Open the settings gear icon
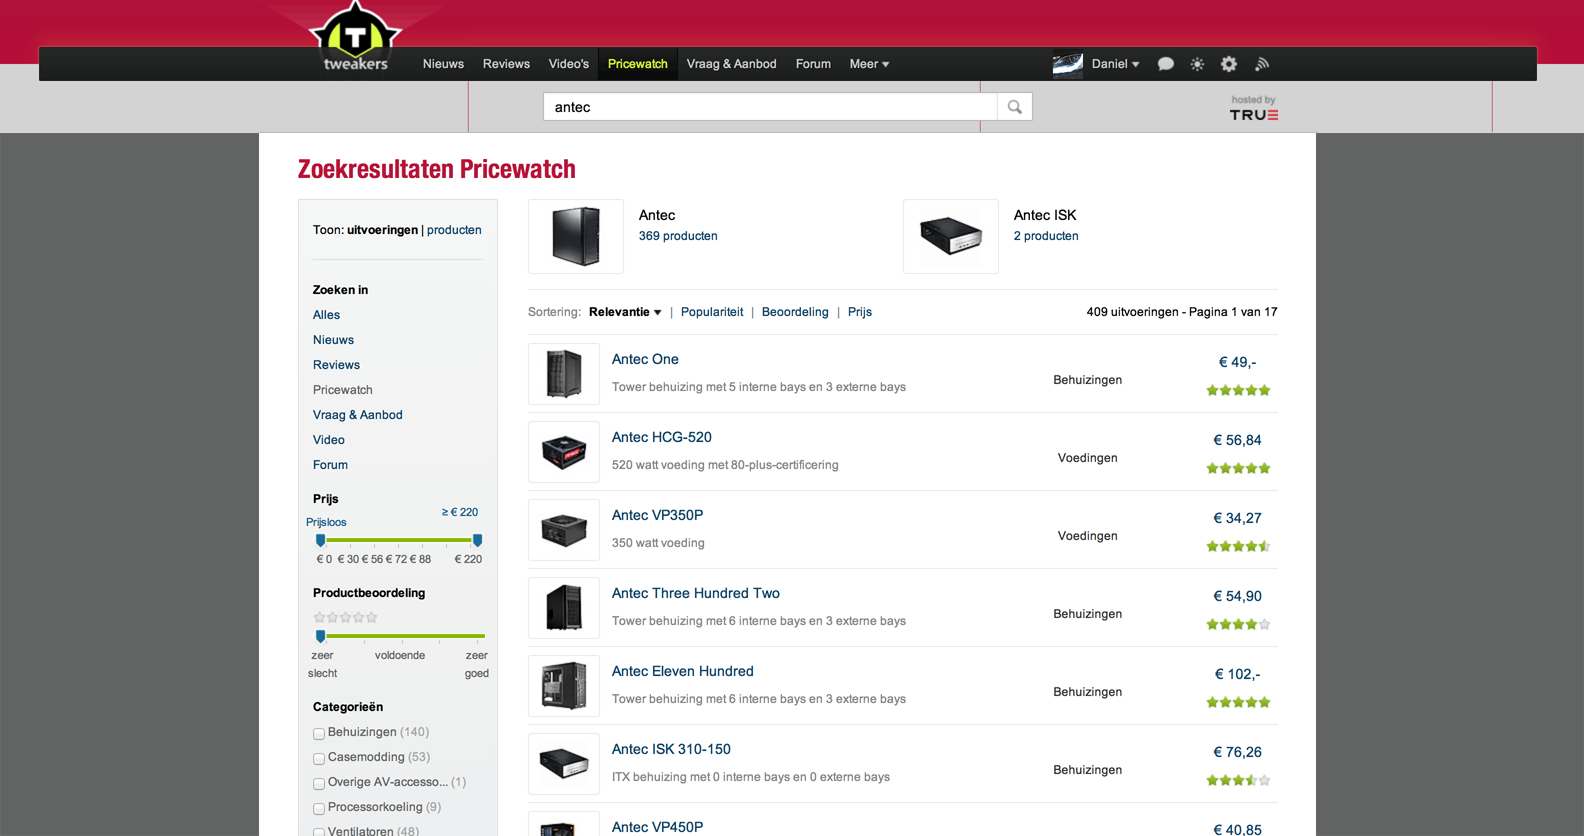The image size is (1584, 836). click(x=1229, y=64)
